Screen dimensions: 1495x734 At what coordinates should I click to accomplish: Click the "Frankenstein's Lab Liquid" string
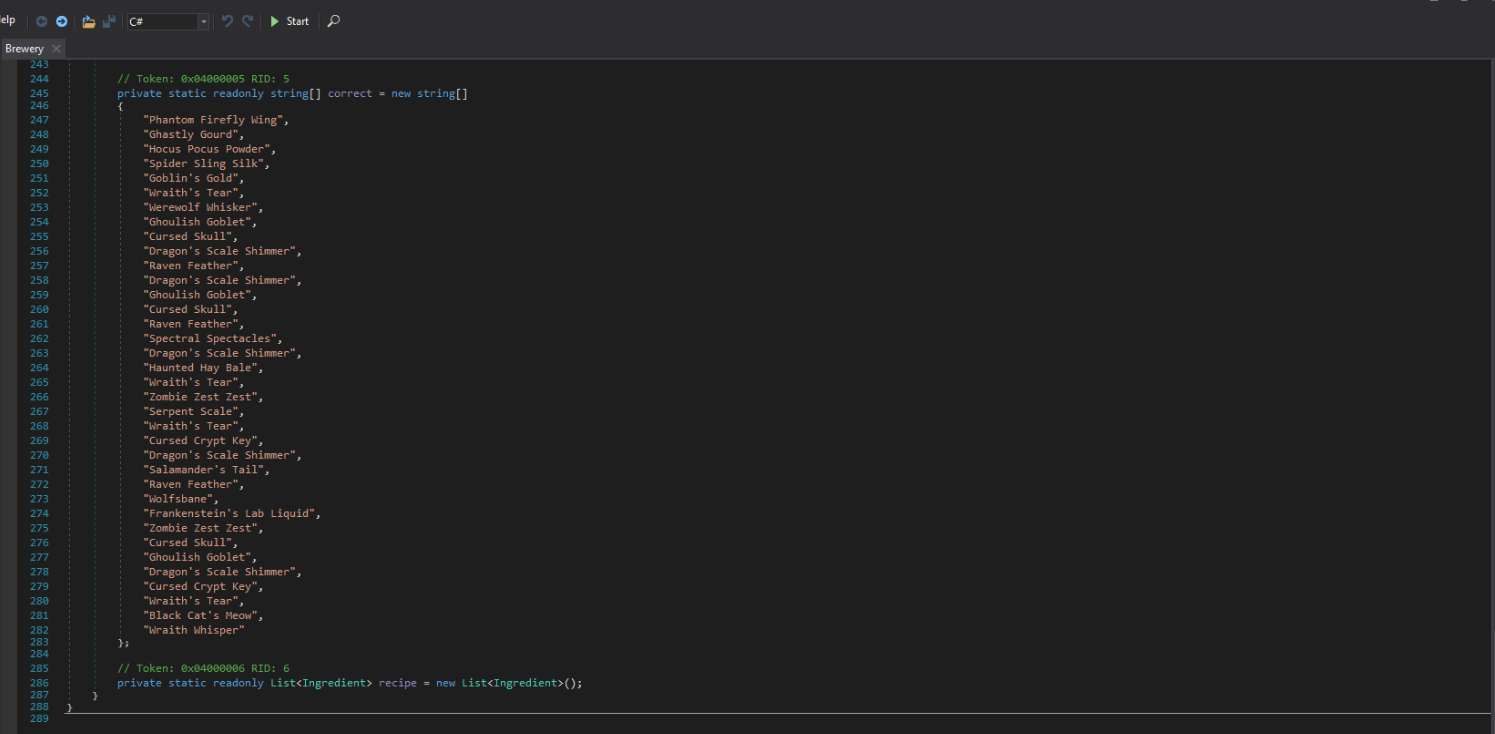231,514
